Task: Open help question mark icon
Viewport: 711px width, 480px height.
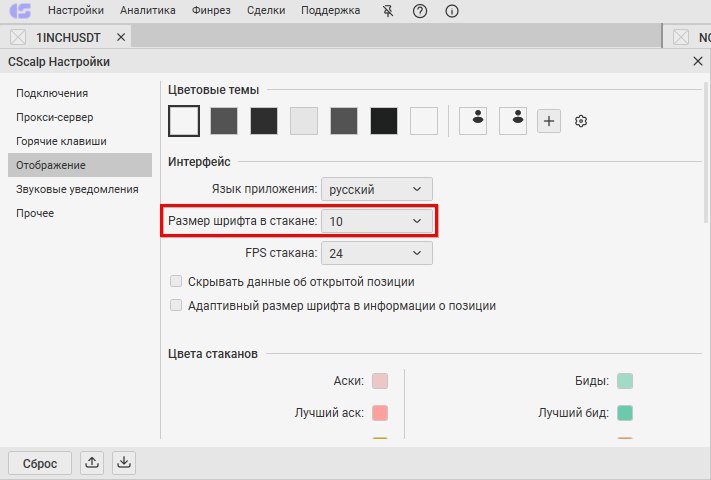Action: pyautogui.click(x=420, y=10)
